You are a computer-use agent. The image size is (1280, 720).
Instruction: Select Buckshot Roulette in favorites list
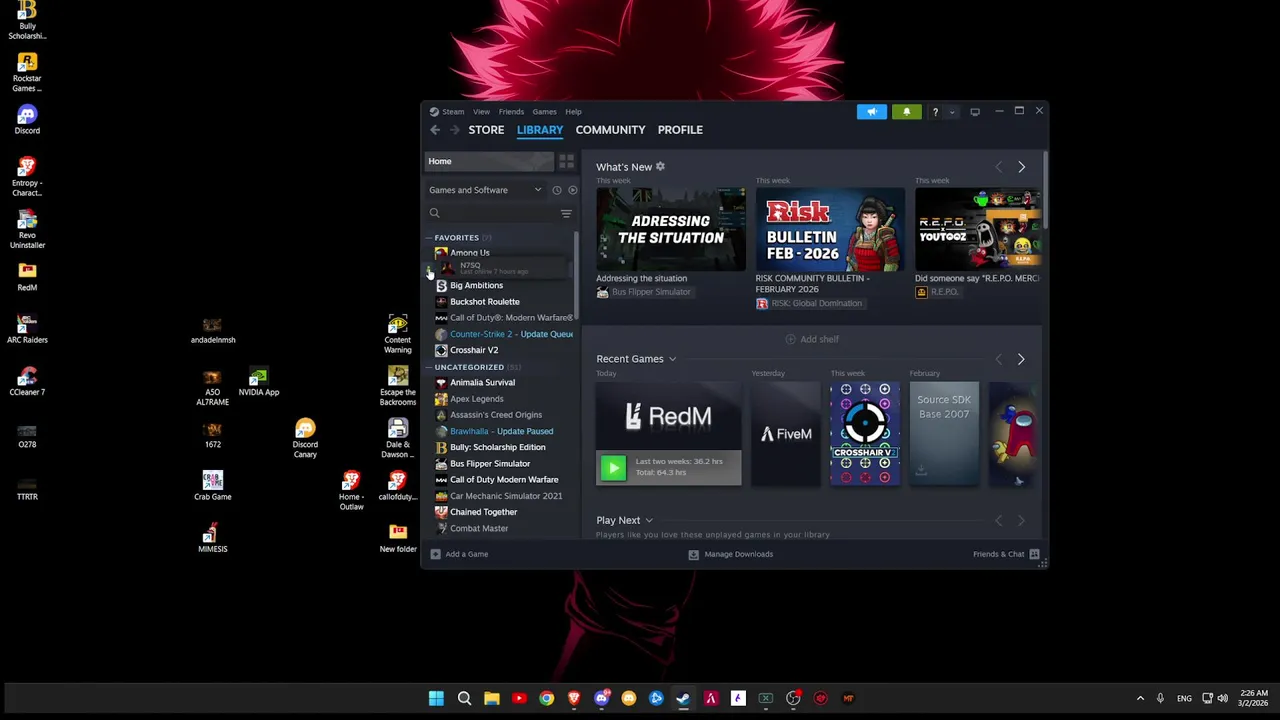click(484, 302)
